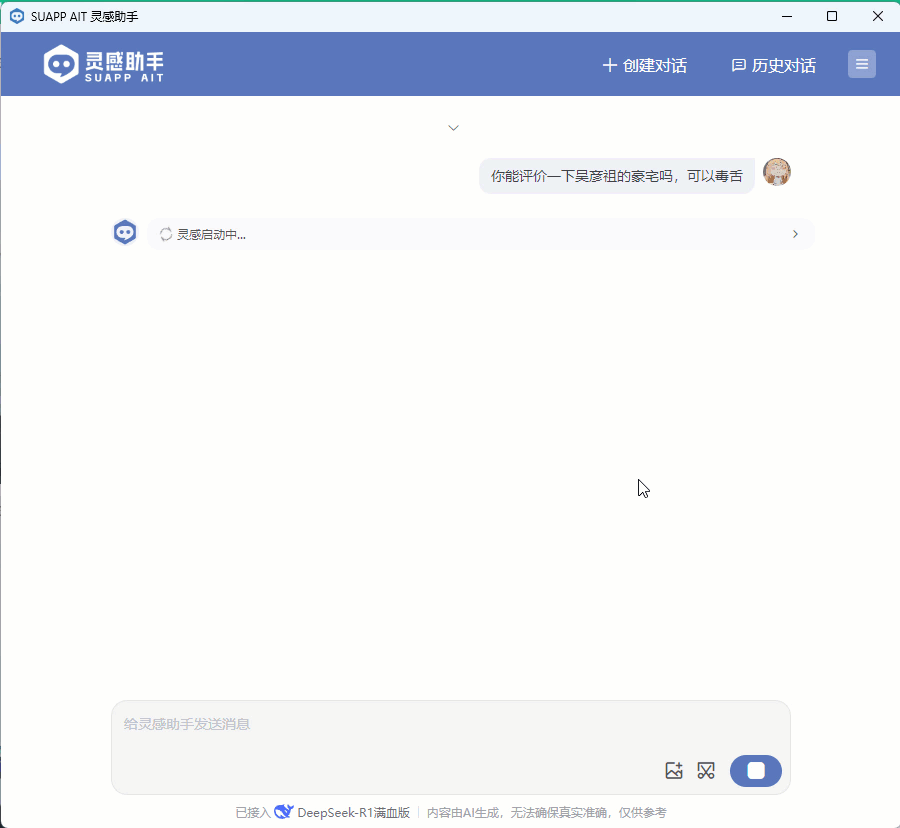Click the user avatar beside the message

click(777, 172)
